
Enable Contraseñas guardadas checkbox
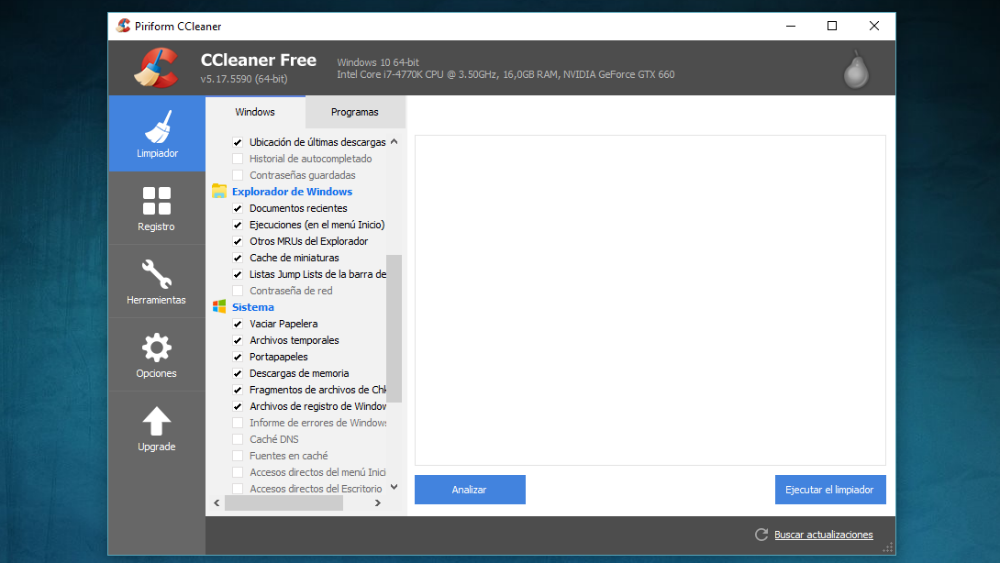(238, 175)
